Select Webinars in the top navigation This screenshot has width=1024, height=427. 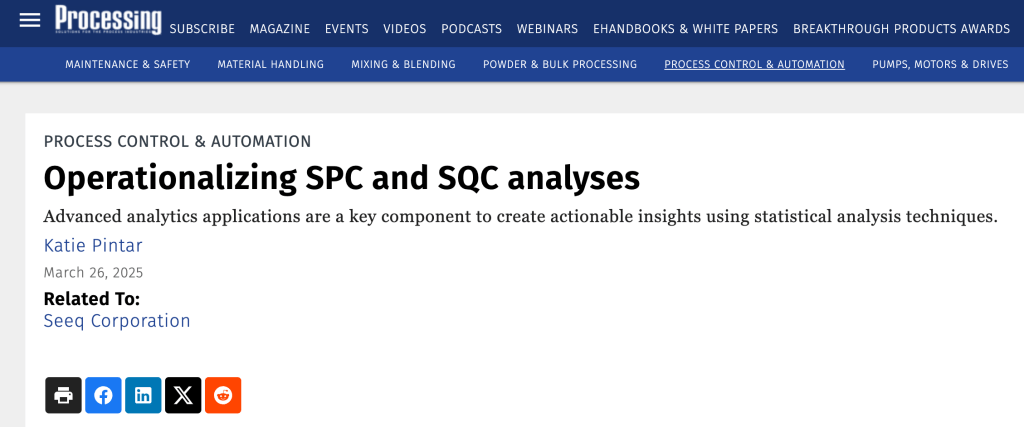coord(547,29)
